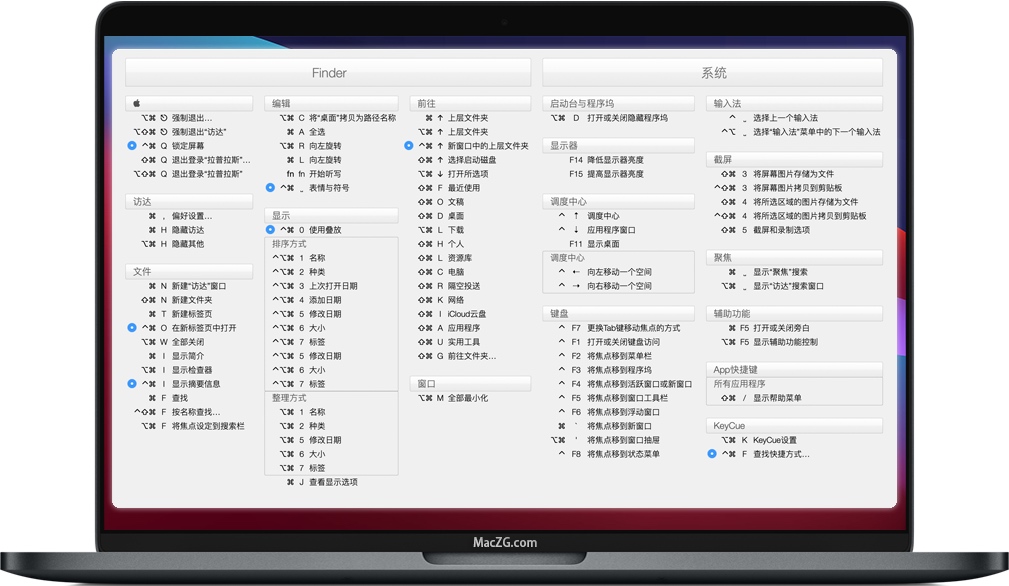
Task: Select the blue indicator beside 显示摘要信息
Action: (x=133, y=383)
